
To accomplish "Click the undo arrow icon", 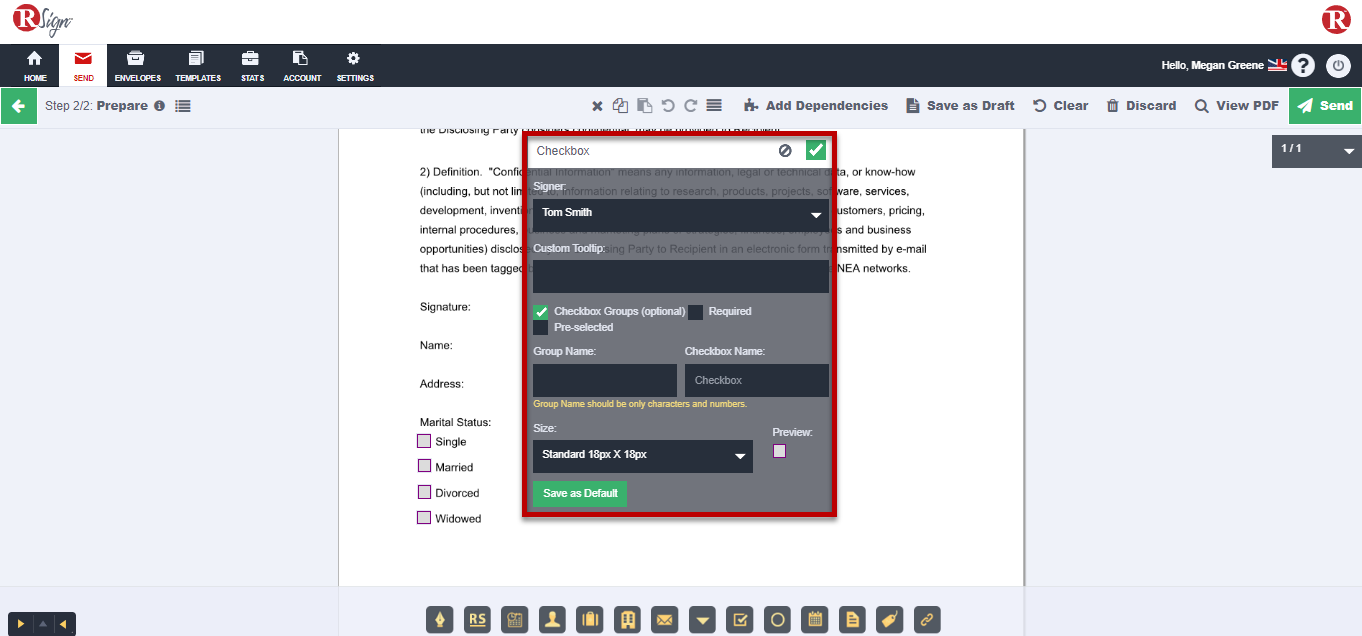I will coord(668,106).
